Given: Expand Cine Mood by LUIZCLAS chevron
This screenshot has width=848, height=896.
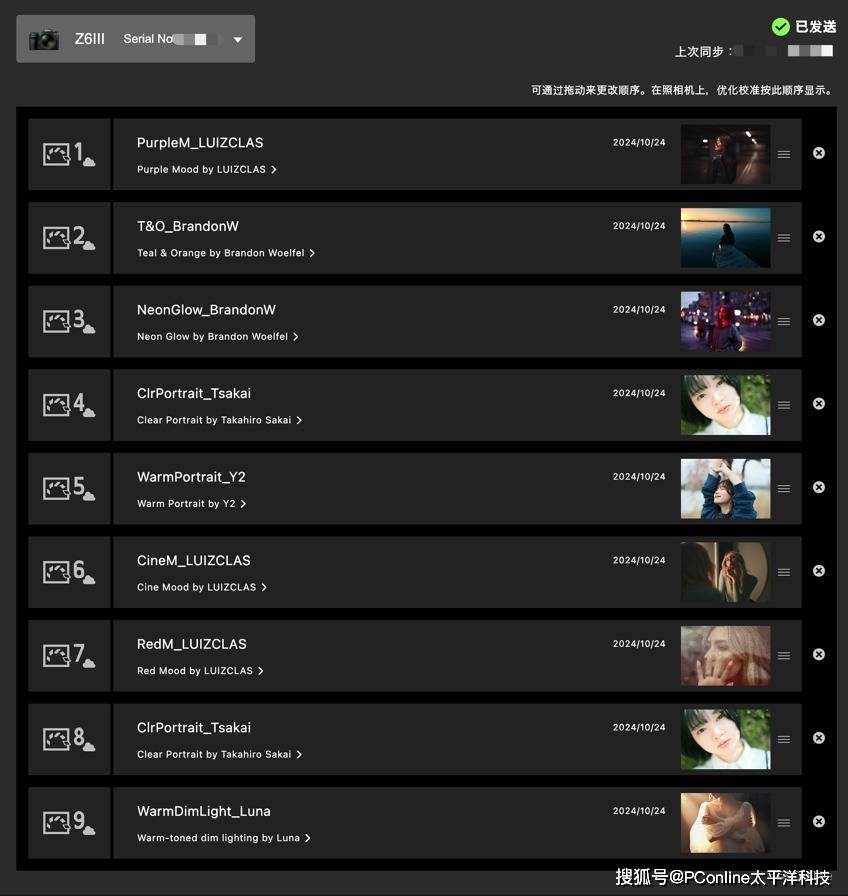Looking at the screenshot, I should (264, 587).
